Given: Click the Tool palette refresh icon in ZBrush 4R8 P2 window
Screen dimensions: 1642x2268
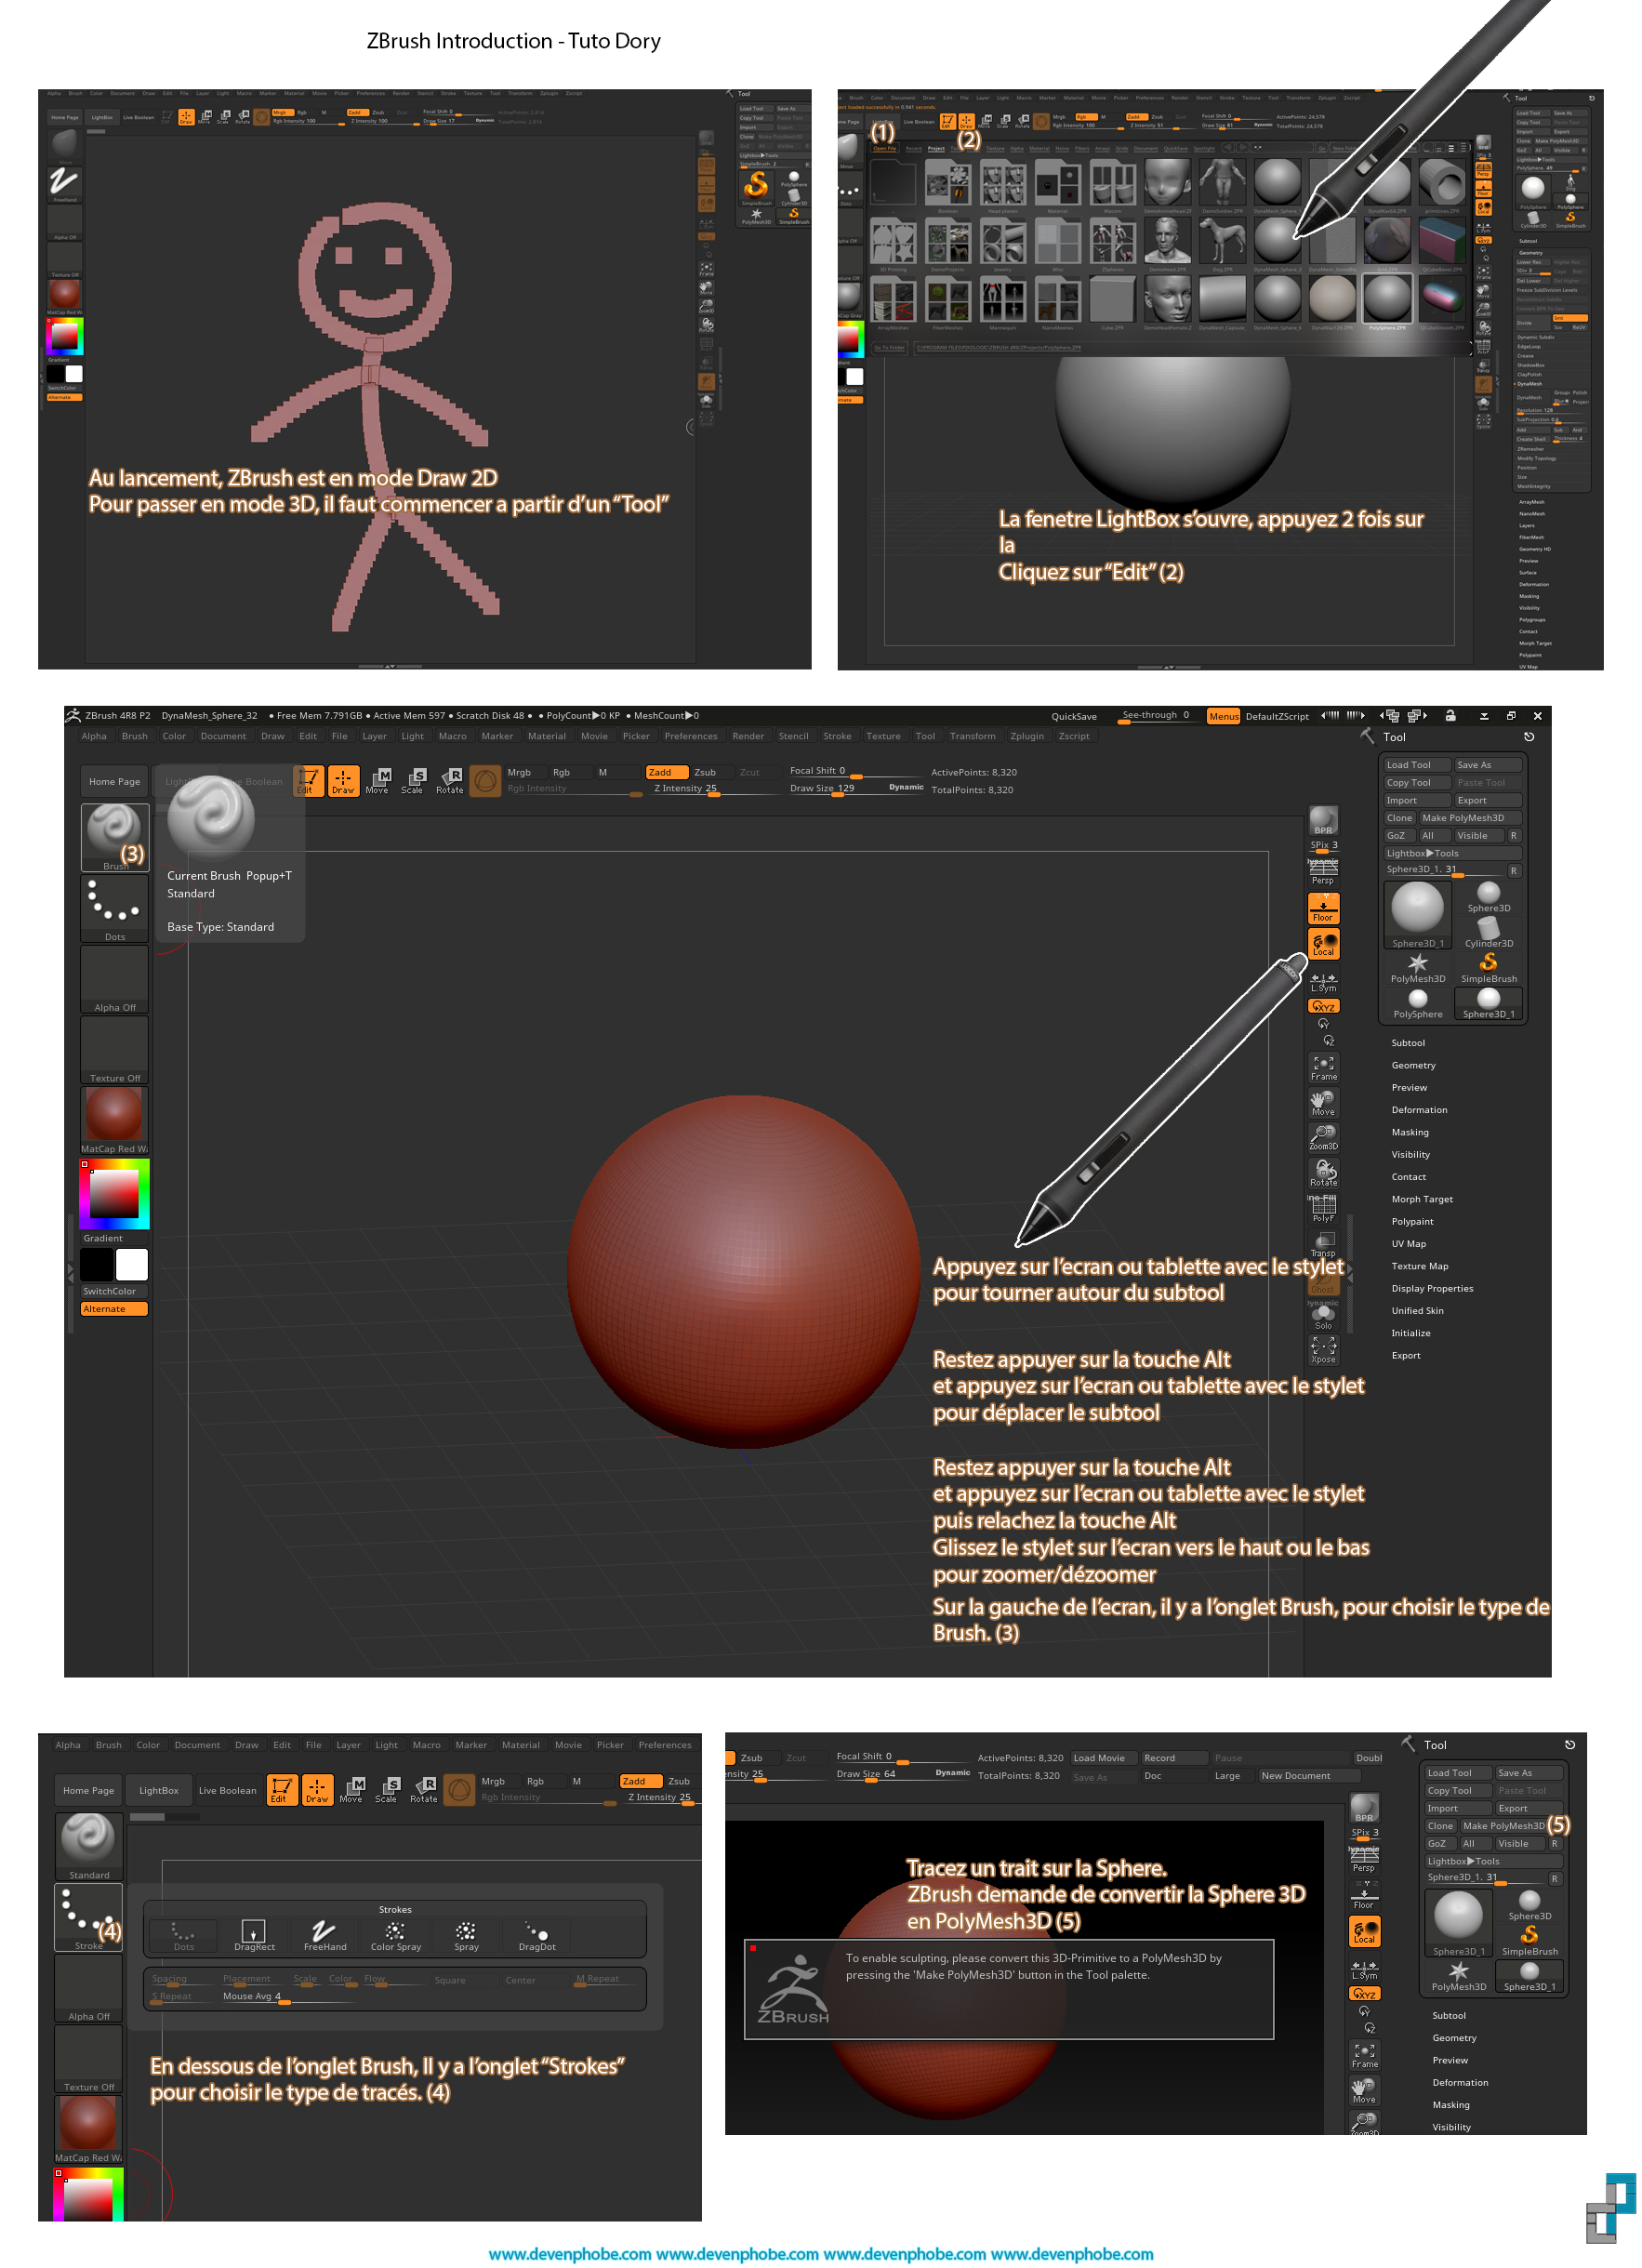Looking at the screenshot, I should pyautogui.click(x=1528, y=737).
